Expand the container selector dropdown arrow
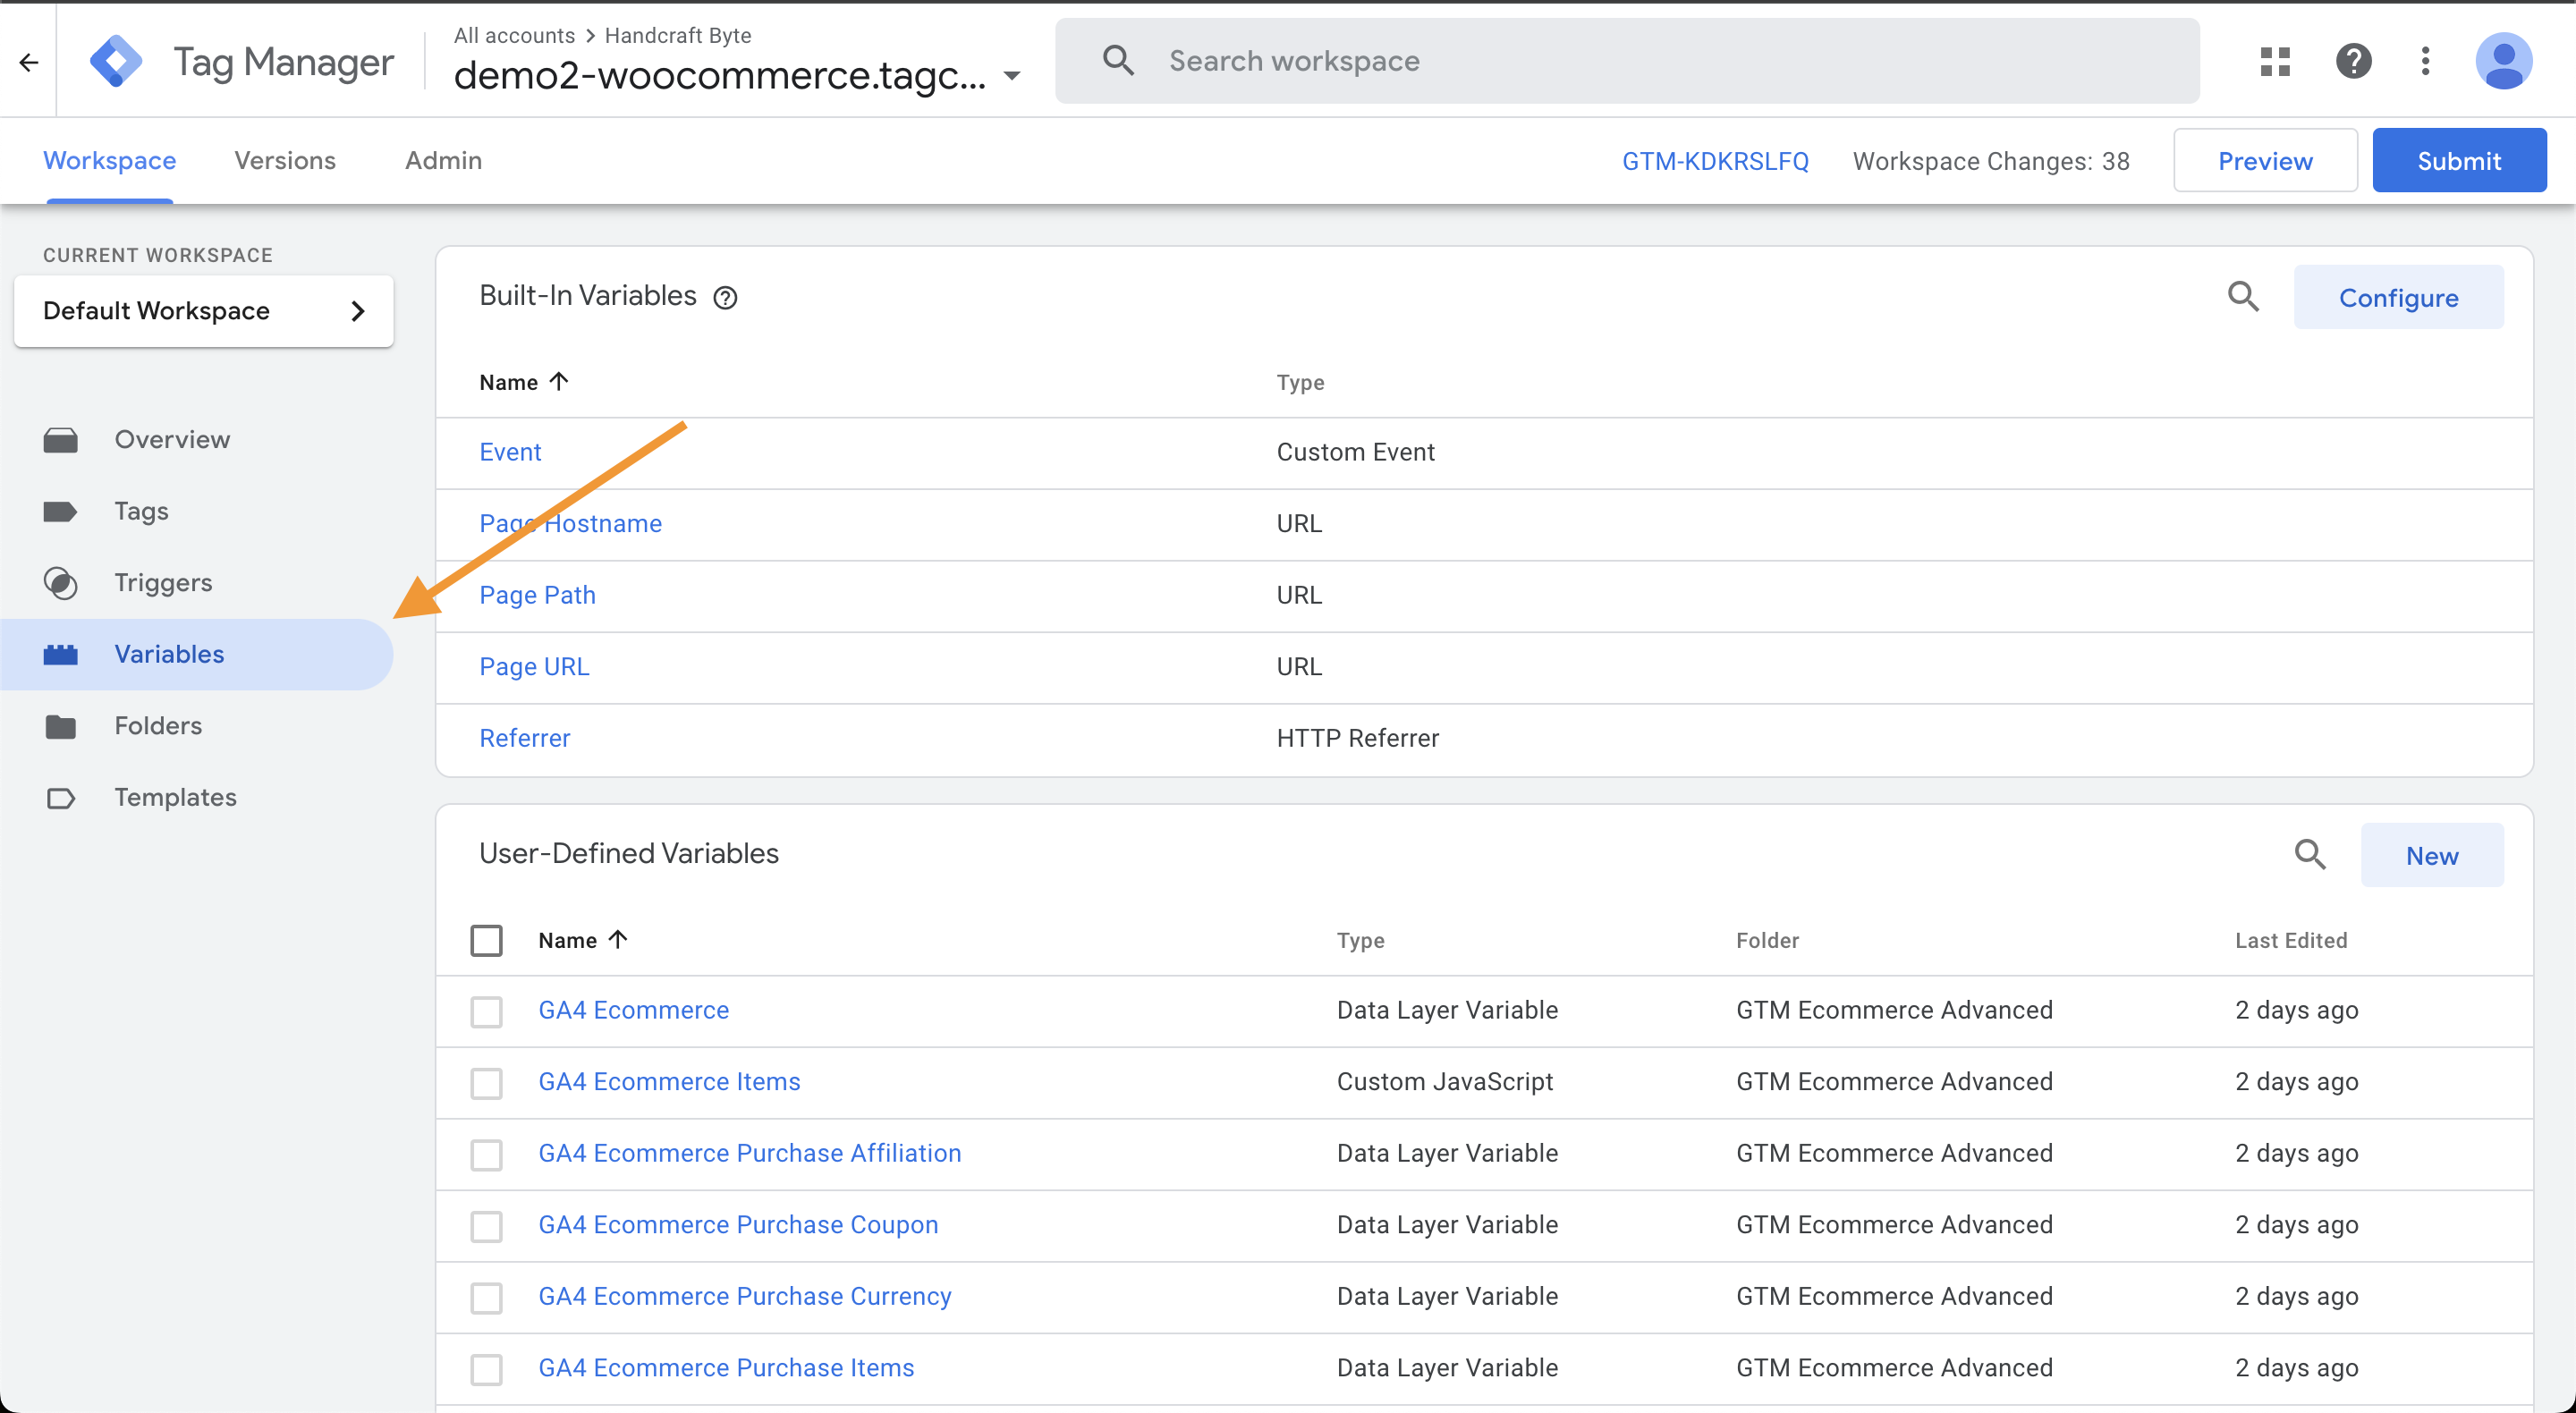The height and width of the screenshot is (1413, 2576). click(x=1011, y=76)
